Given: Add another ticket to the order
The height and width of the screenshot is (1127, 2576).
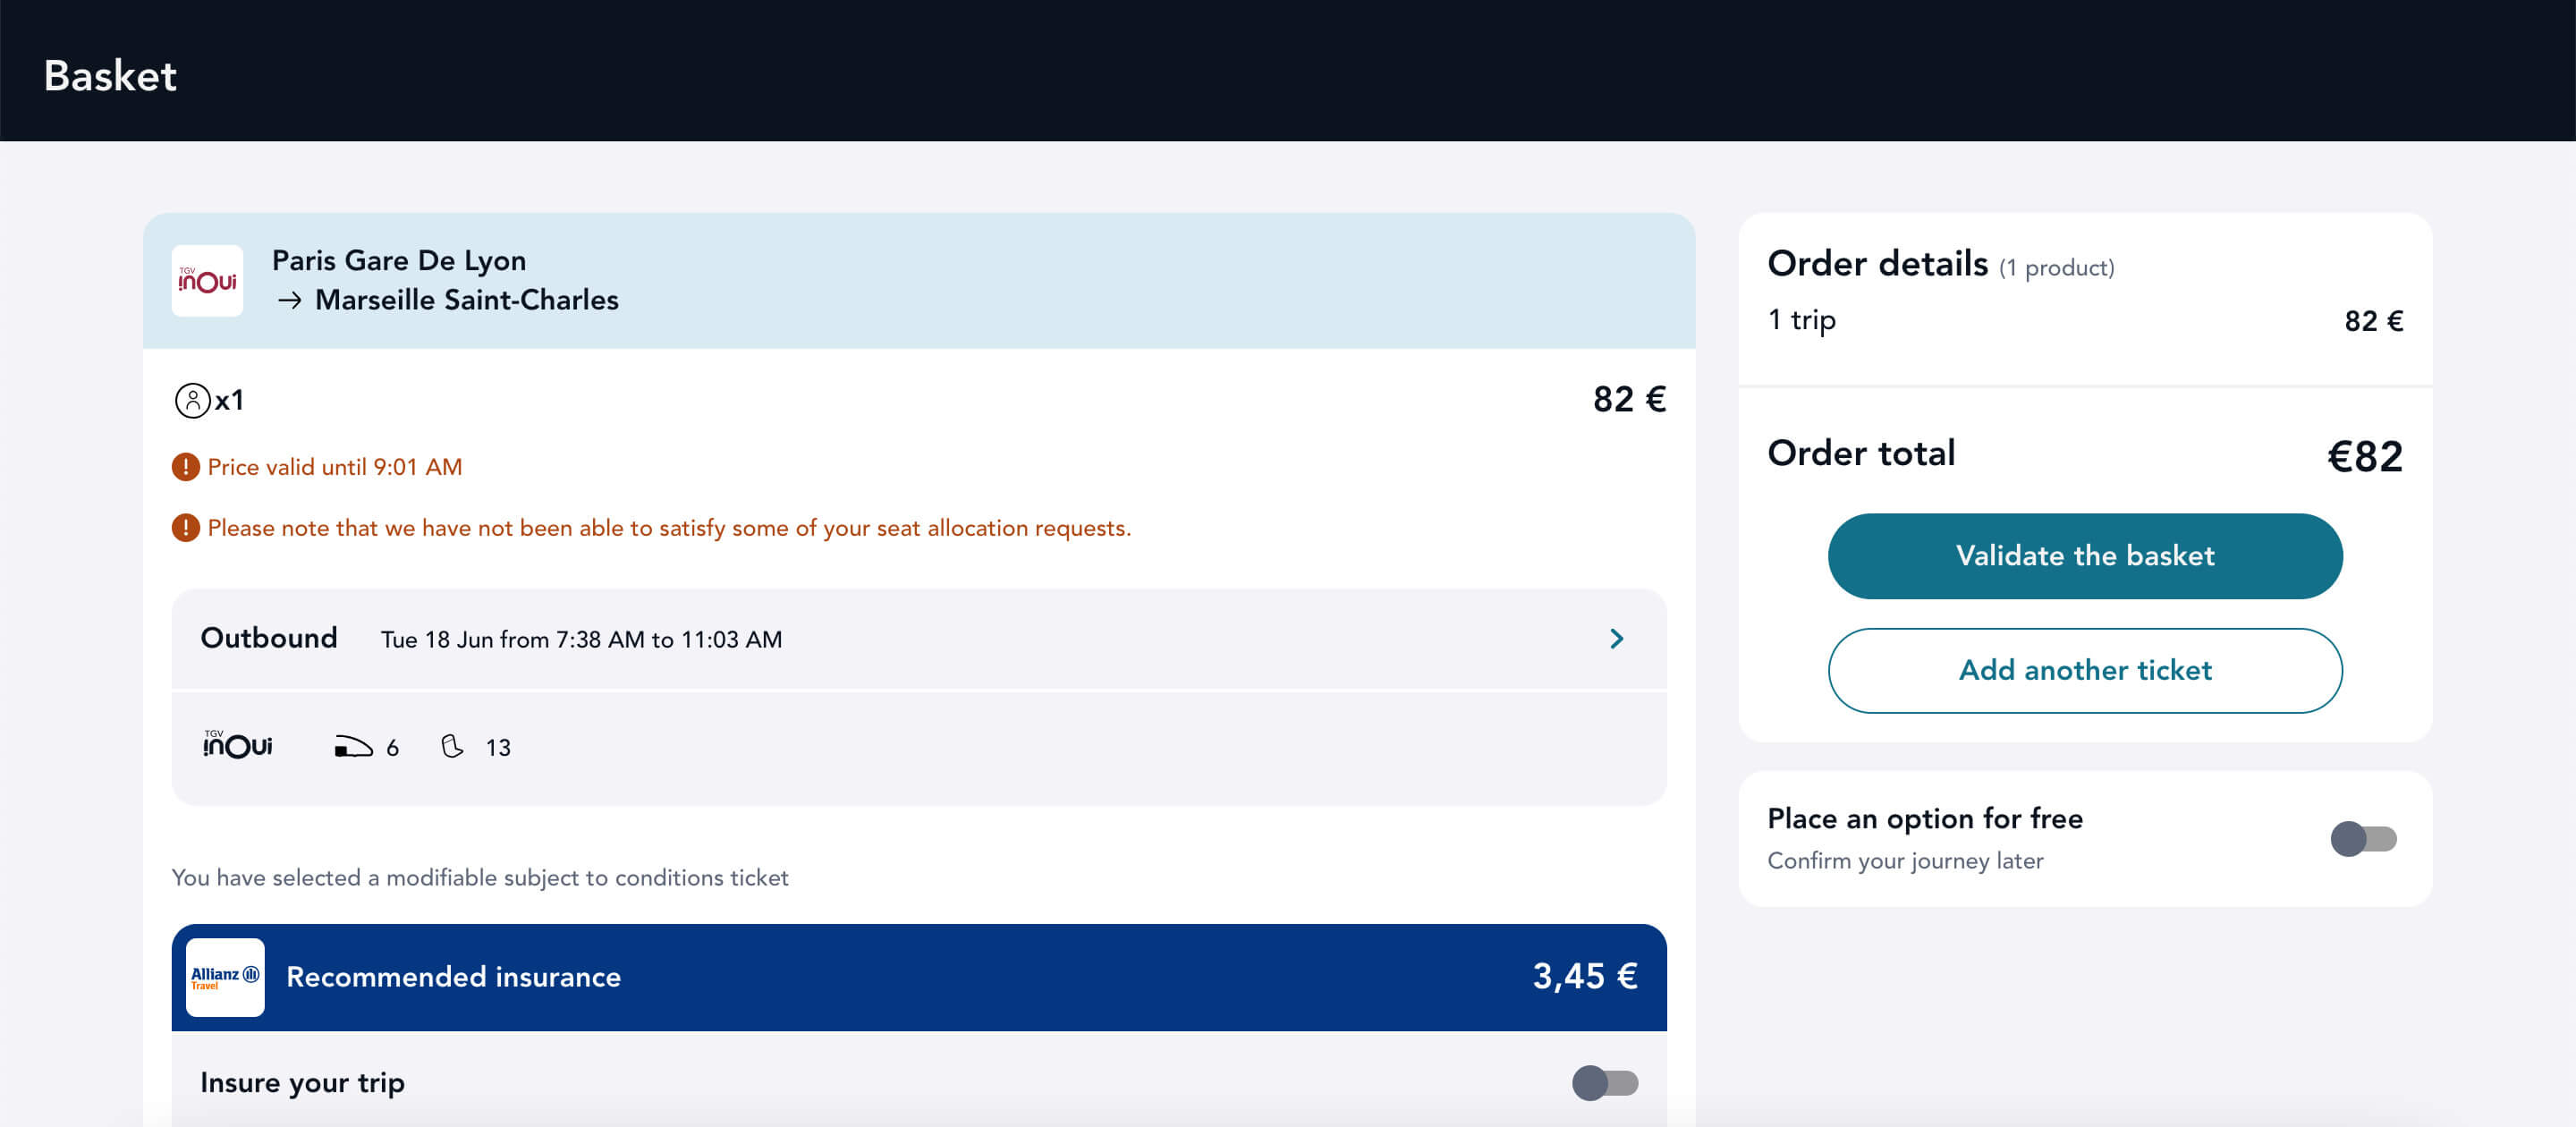Looking at the screenshot, I should point(2085,670).
